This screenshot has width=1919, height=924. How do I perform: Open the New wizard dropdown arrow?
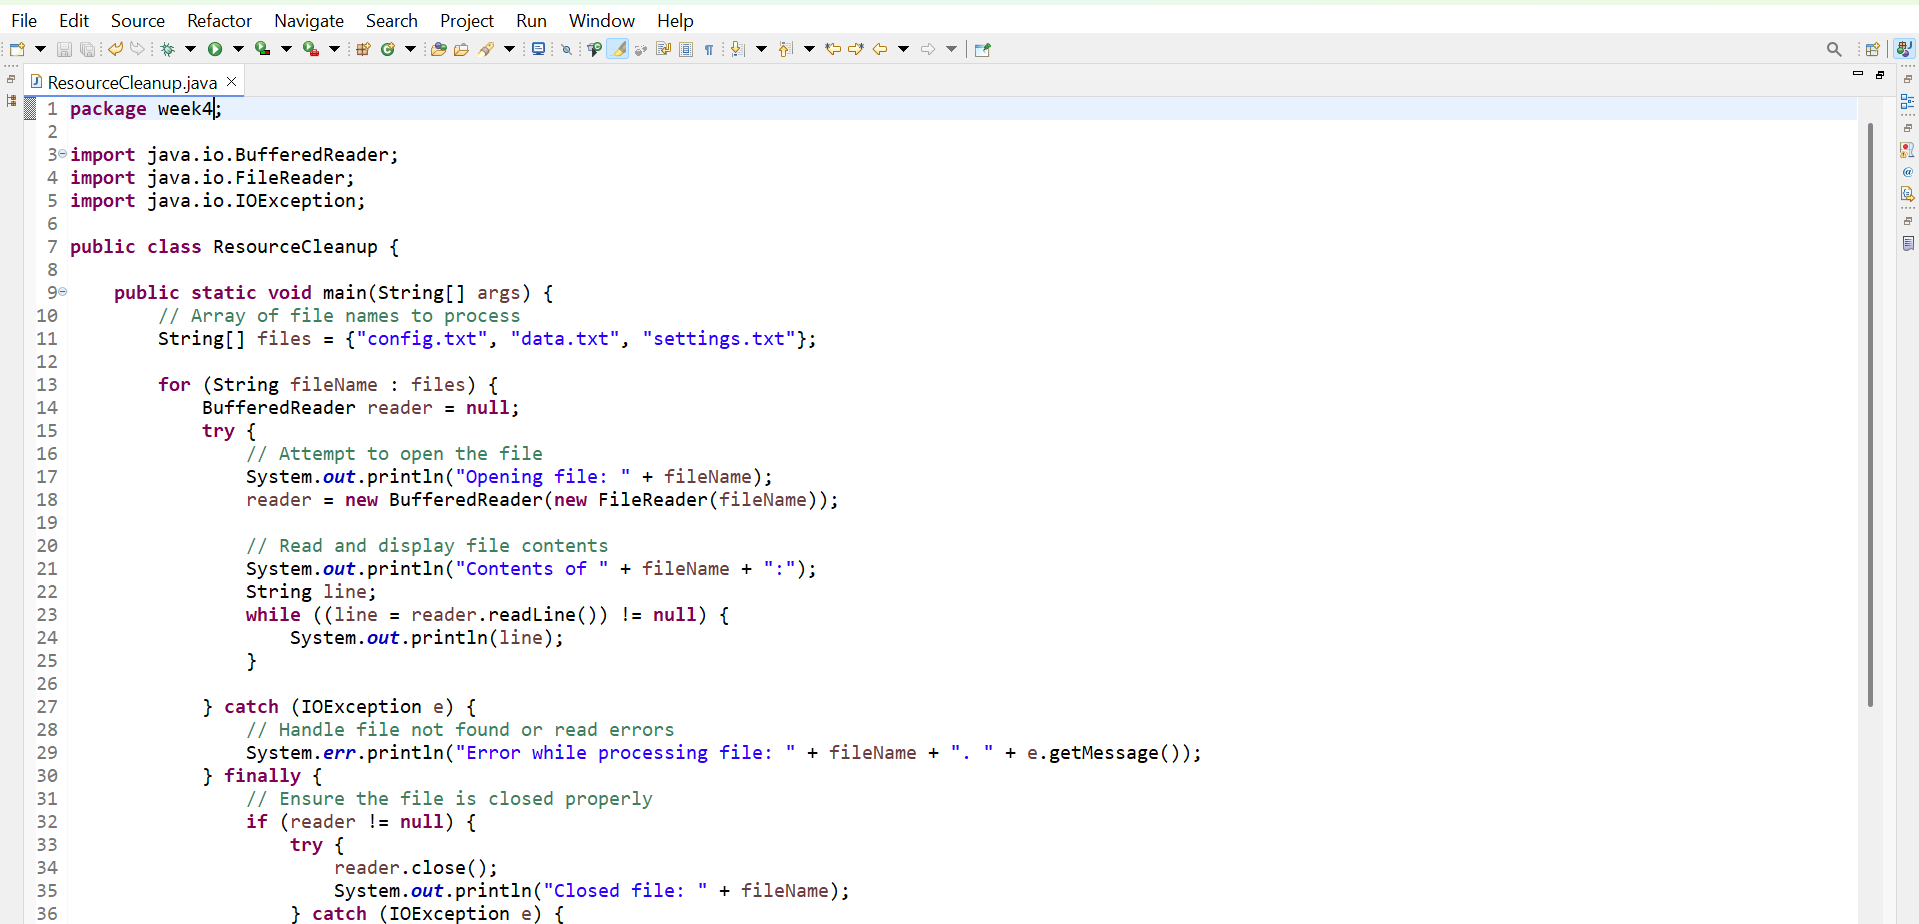click(40, 49)
